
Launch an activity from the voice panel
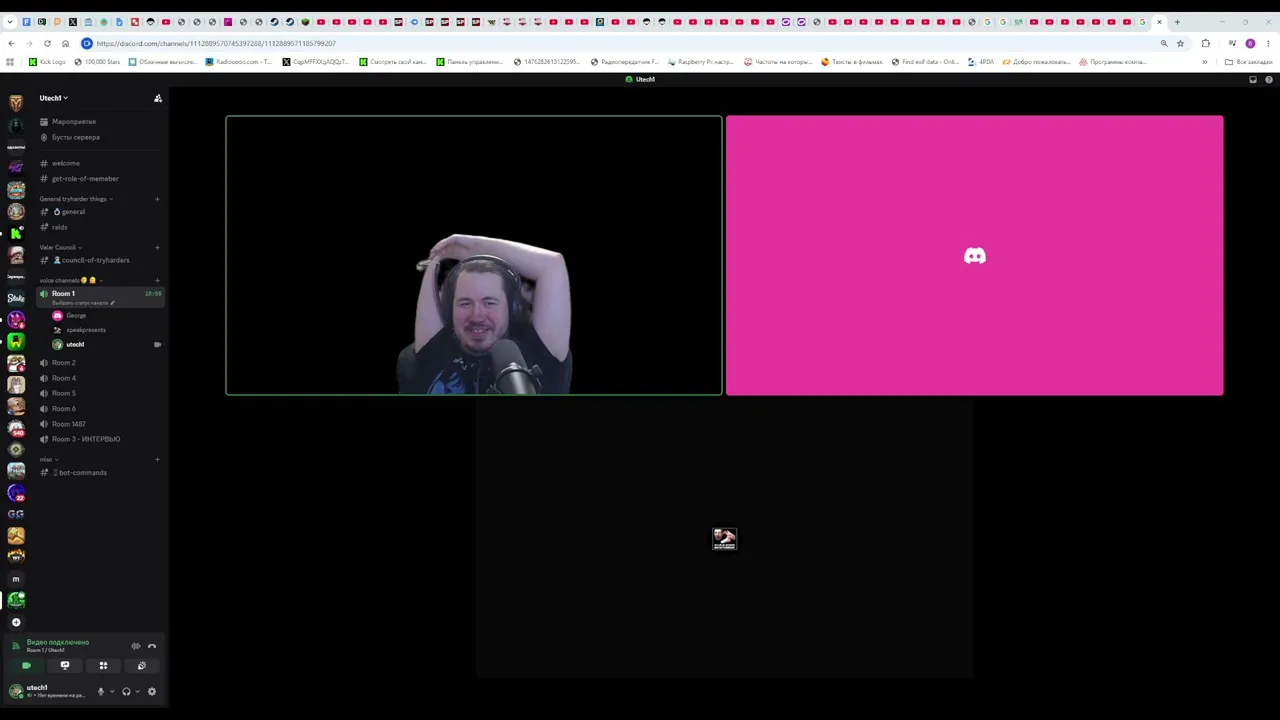point(103,666)
